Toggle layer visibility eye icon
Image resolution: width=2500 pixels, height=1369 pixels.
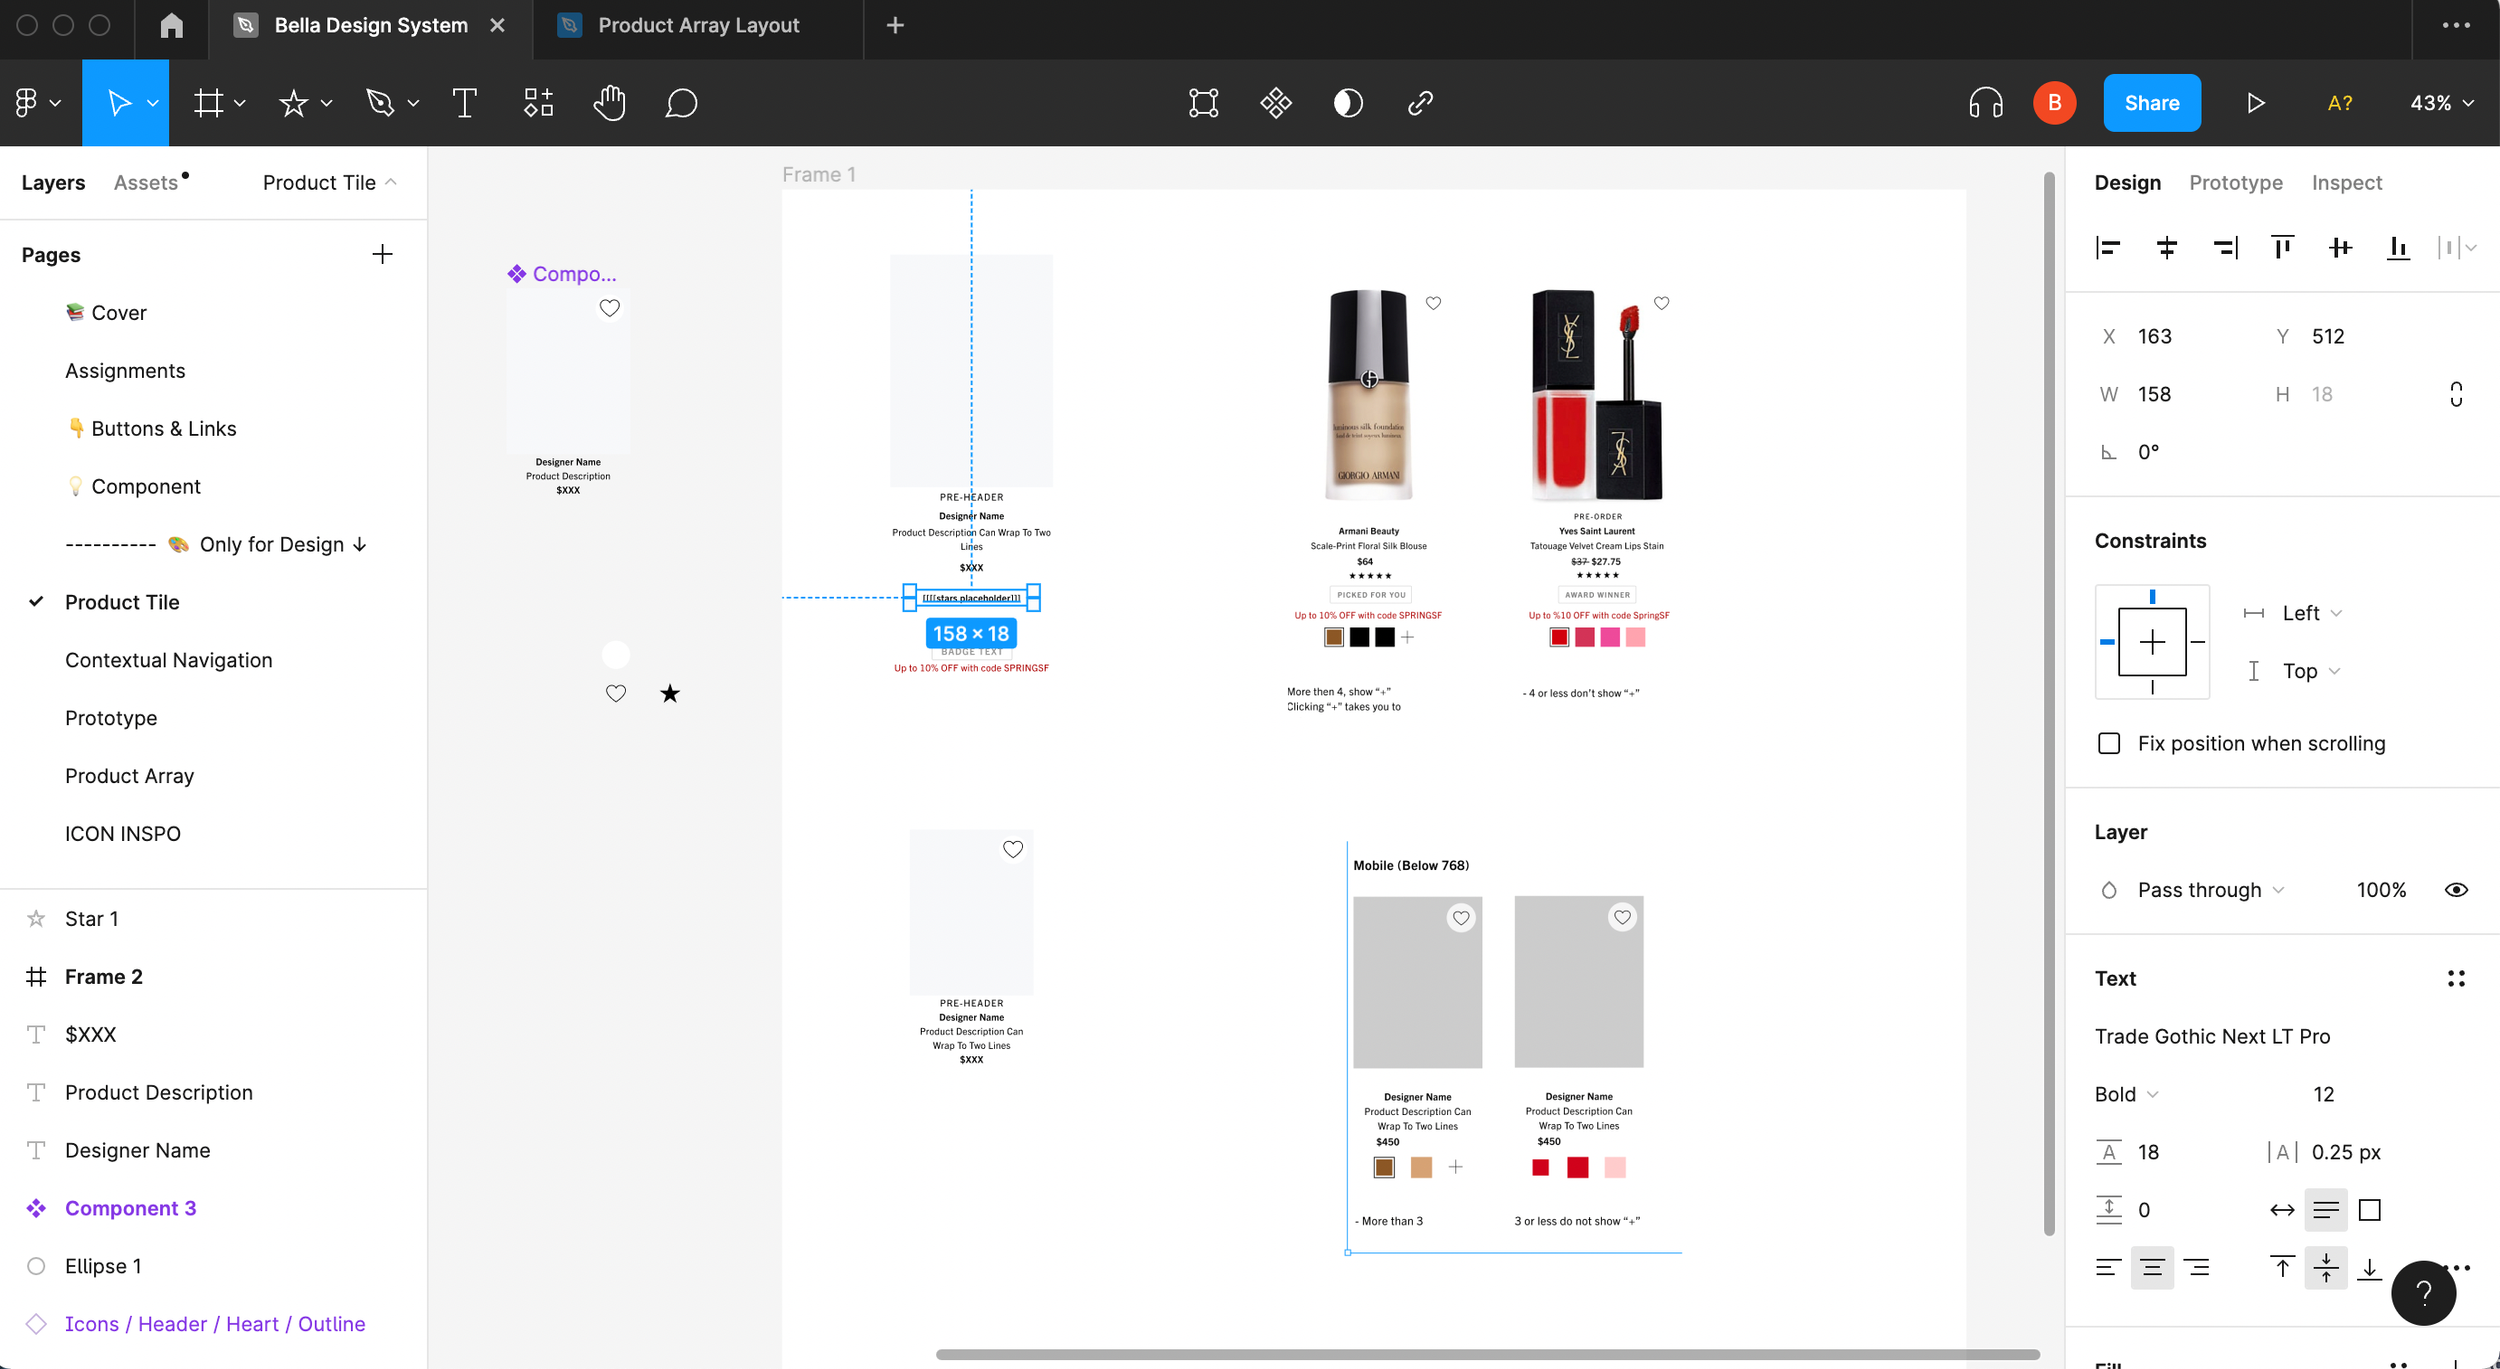click(x=2456, y=890)
